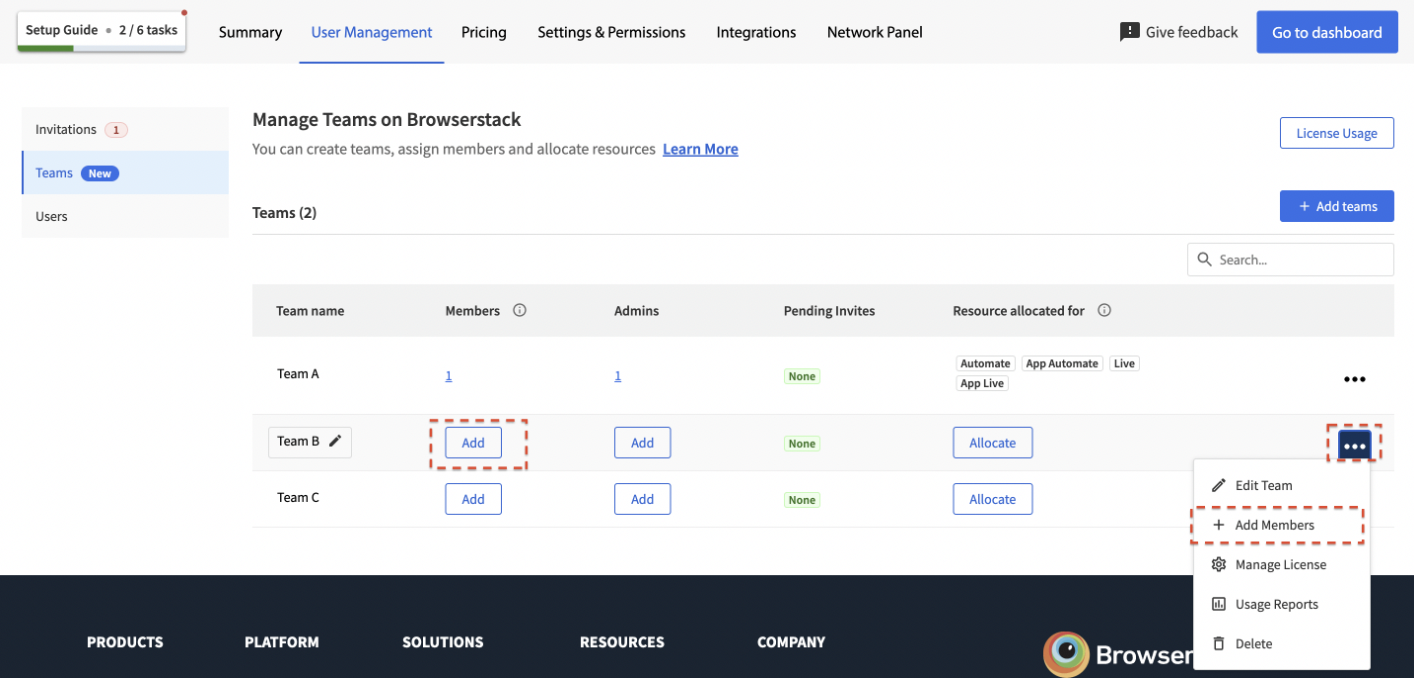Open the Settings & Permissions tab
This screenshot has height=678, width=1414.
coord(611,32)
